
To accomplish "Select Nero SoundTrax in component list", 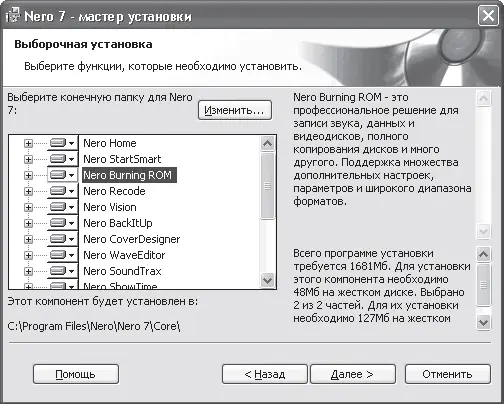I will tap(122, 271).
